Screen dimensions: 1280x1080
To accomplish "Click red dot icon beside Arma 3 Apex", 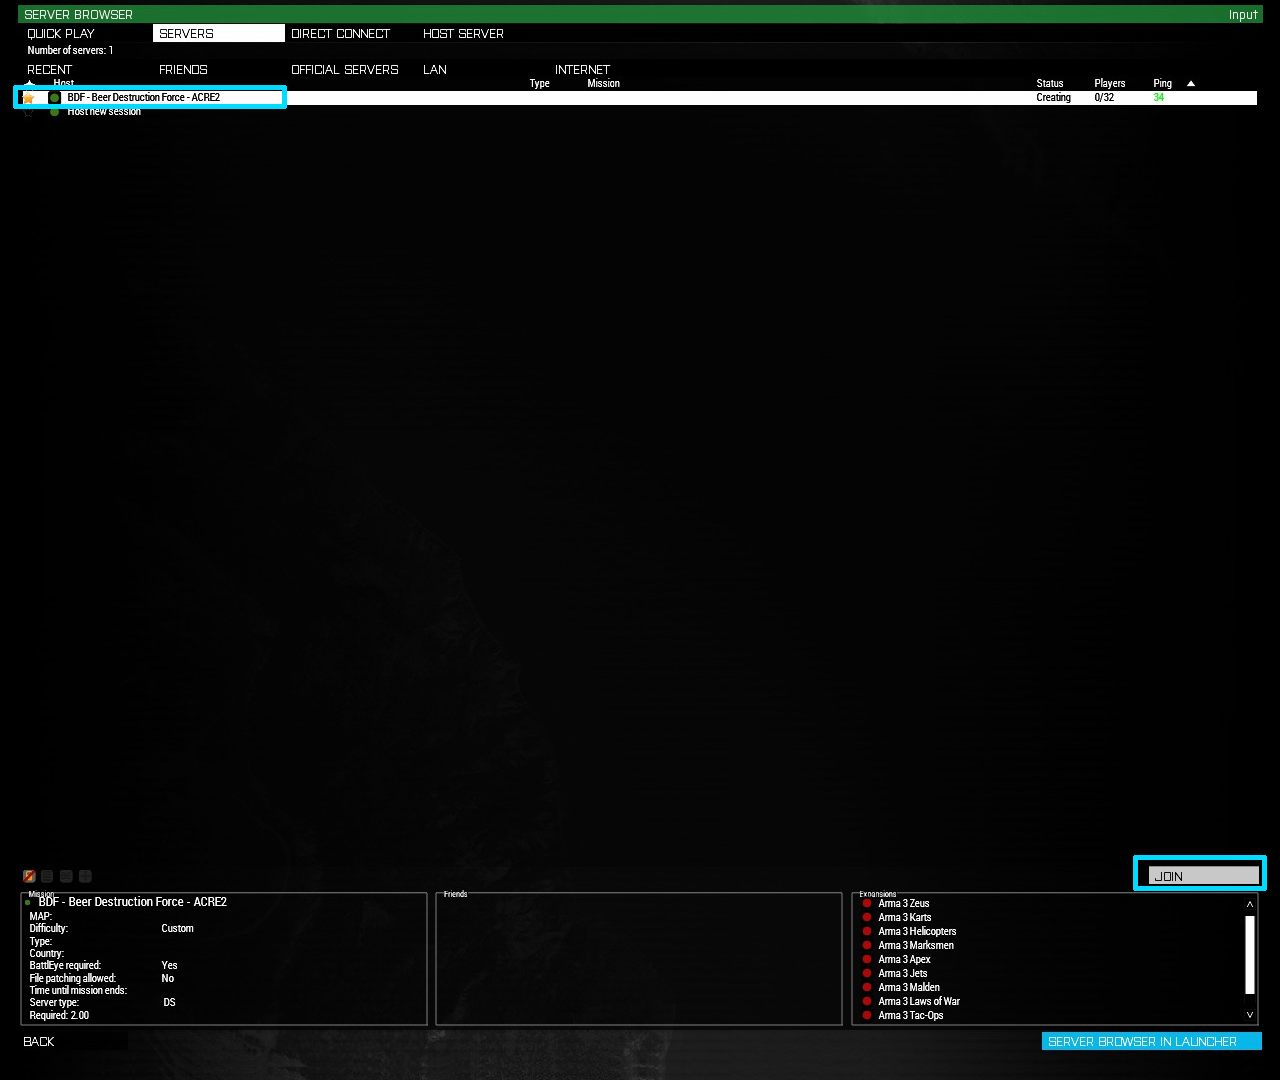I will click(x=867, y=959).
